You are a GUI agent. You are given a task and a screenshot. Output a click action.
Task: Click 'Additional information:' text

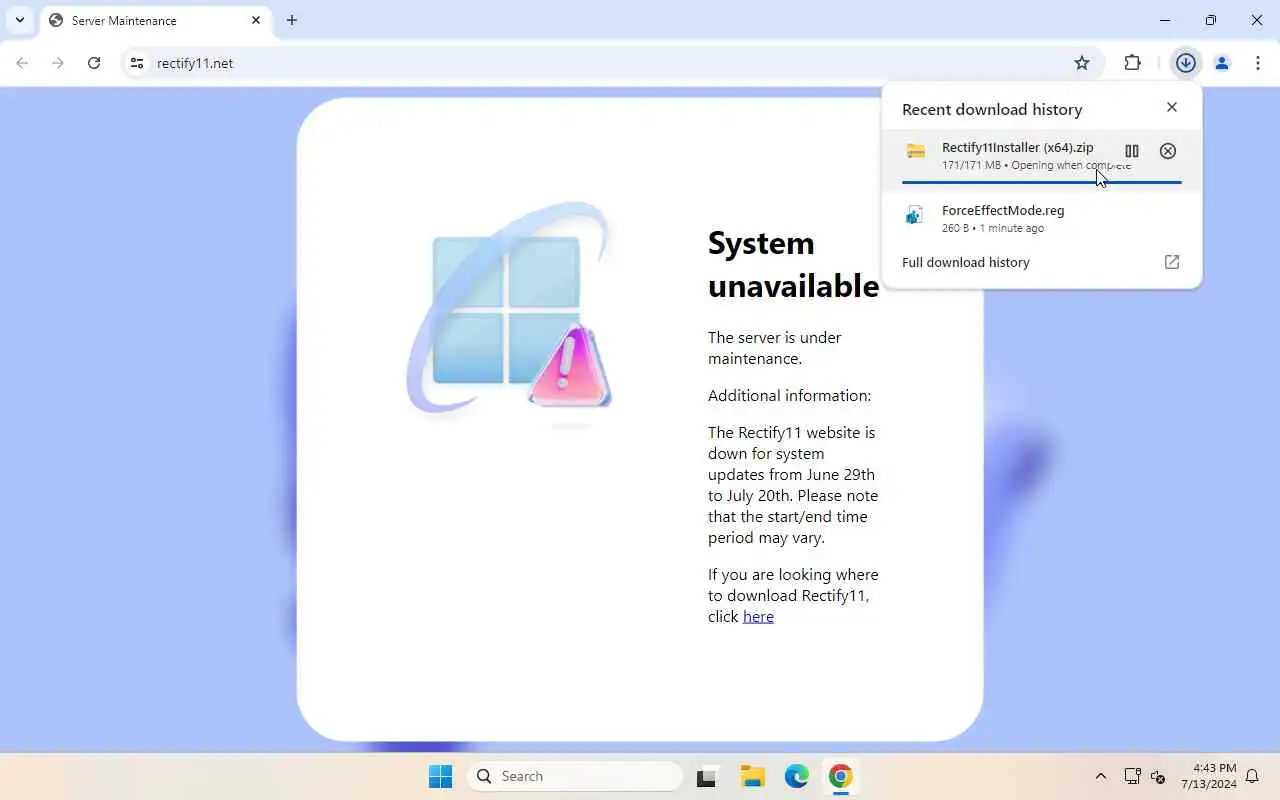790,395
